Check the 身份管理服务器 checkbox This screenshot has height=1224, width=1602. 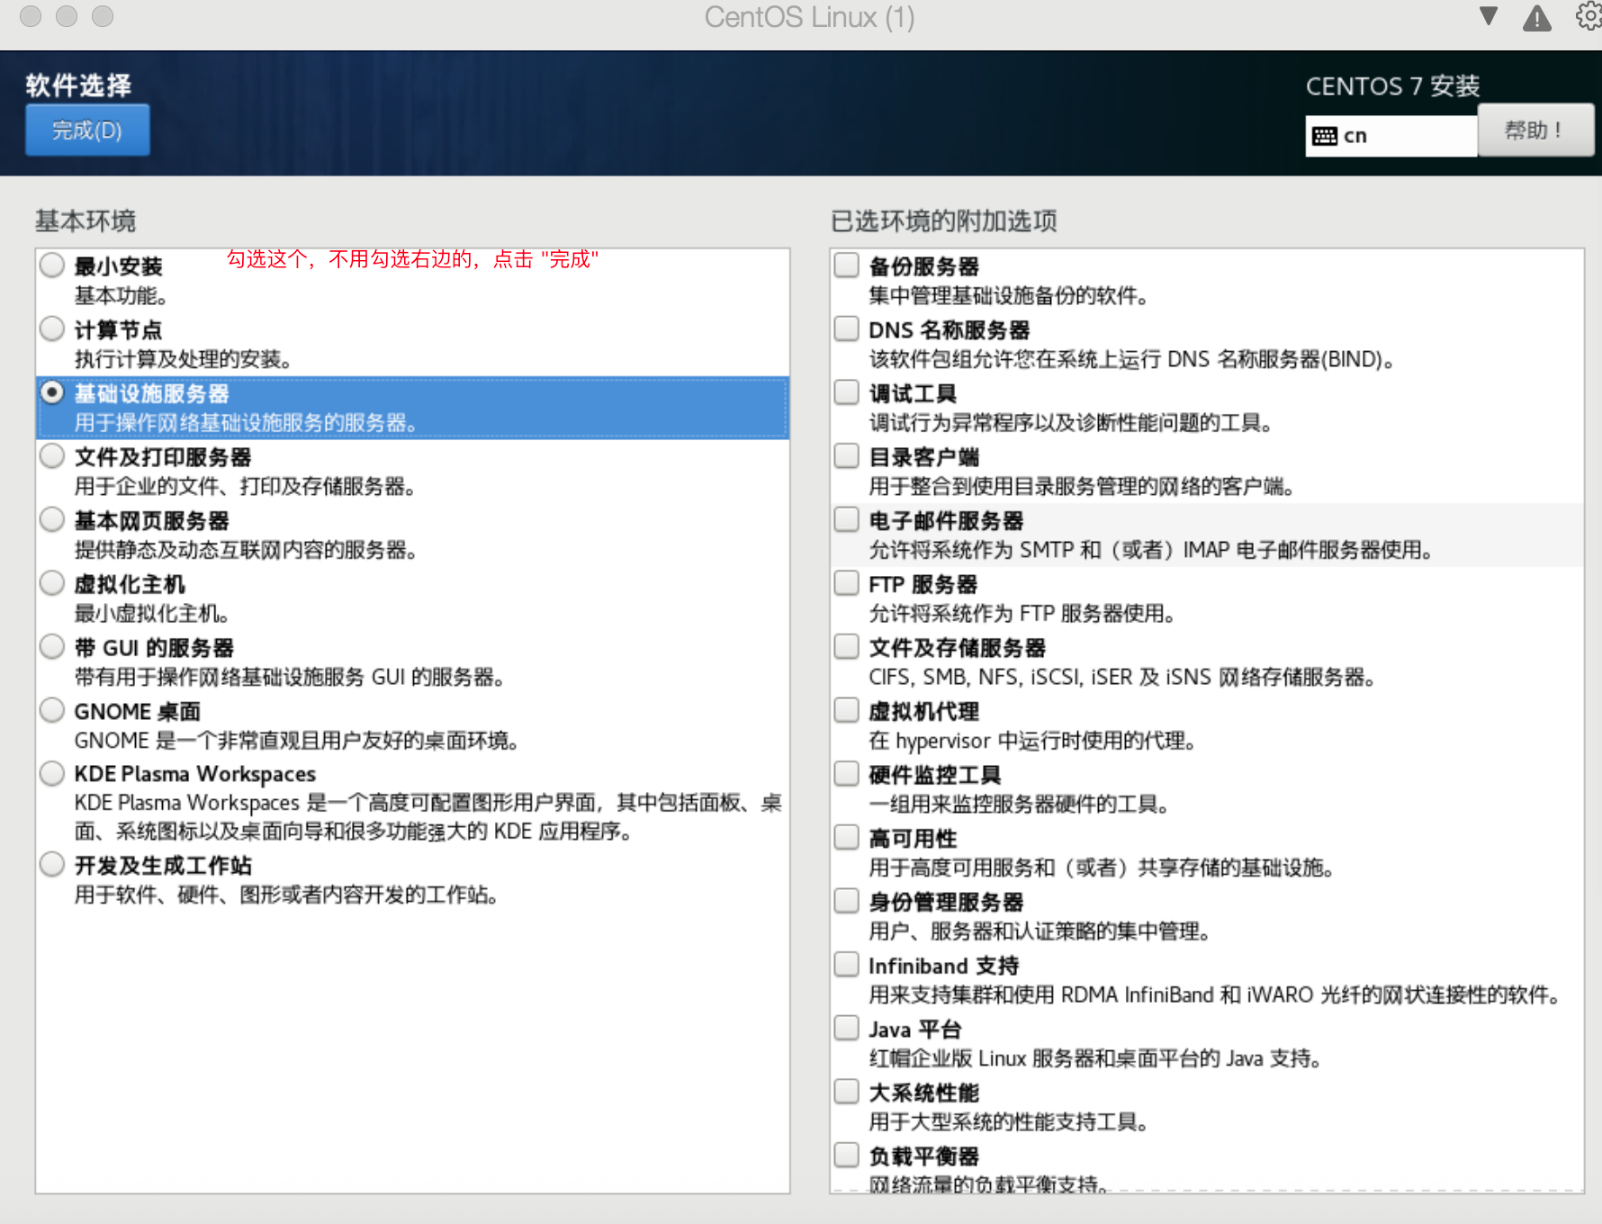[847, 901]
